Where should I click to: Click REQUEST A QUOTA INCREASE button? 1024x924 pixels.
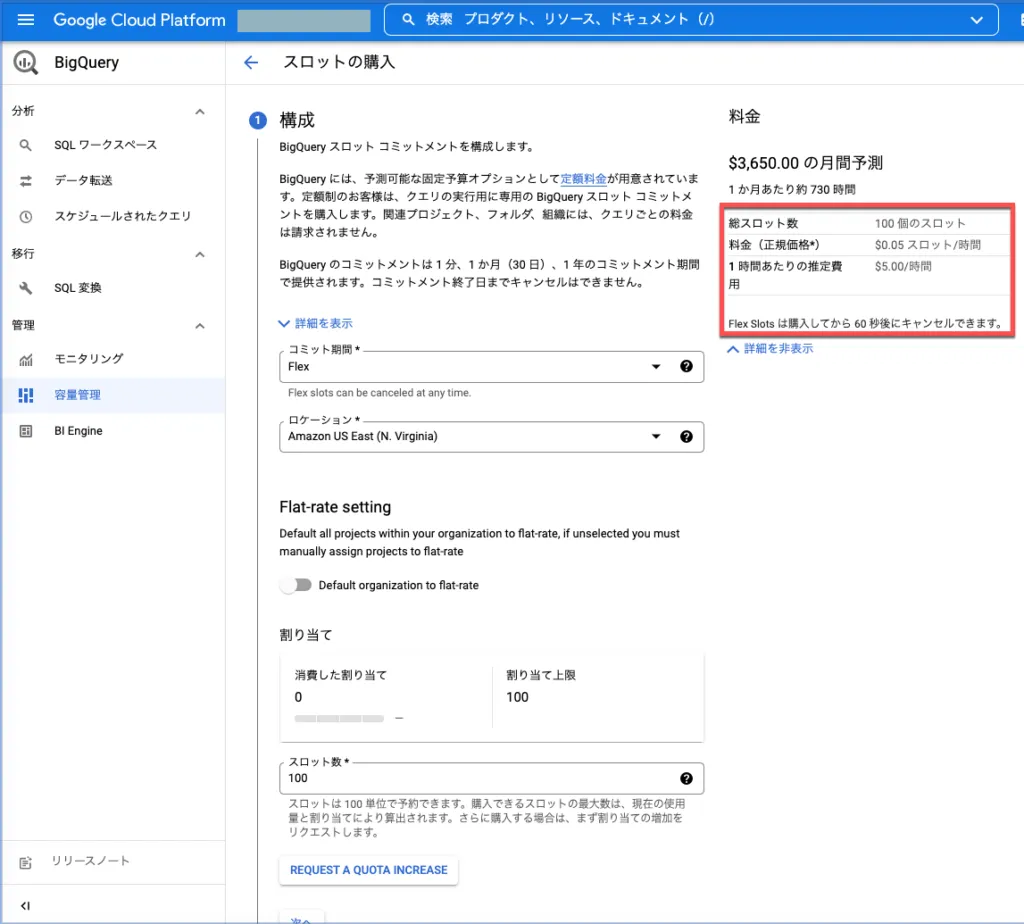click(368, 870)
